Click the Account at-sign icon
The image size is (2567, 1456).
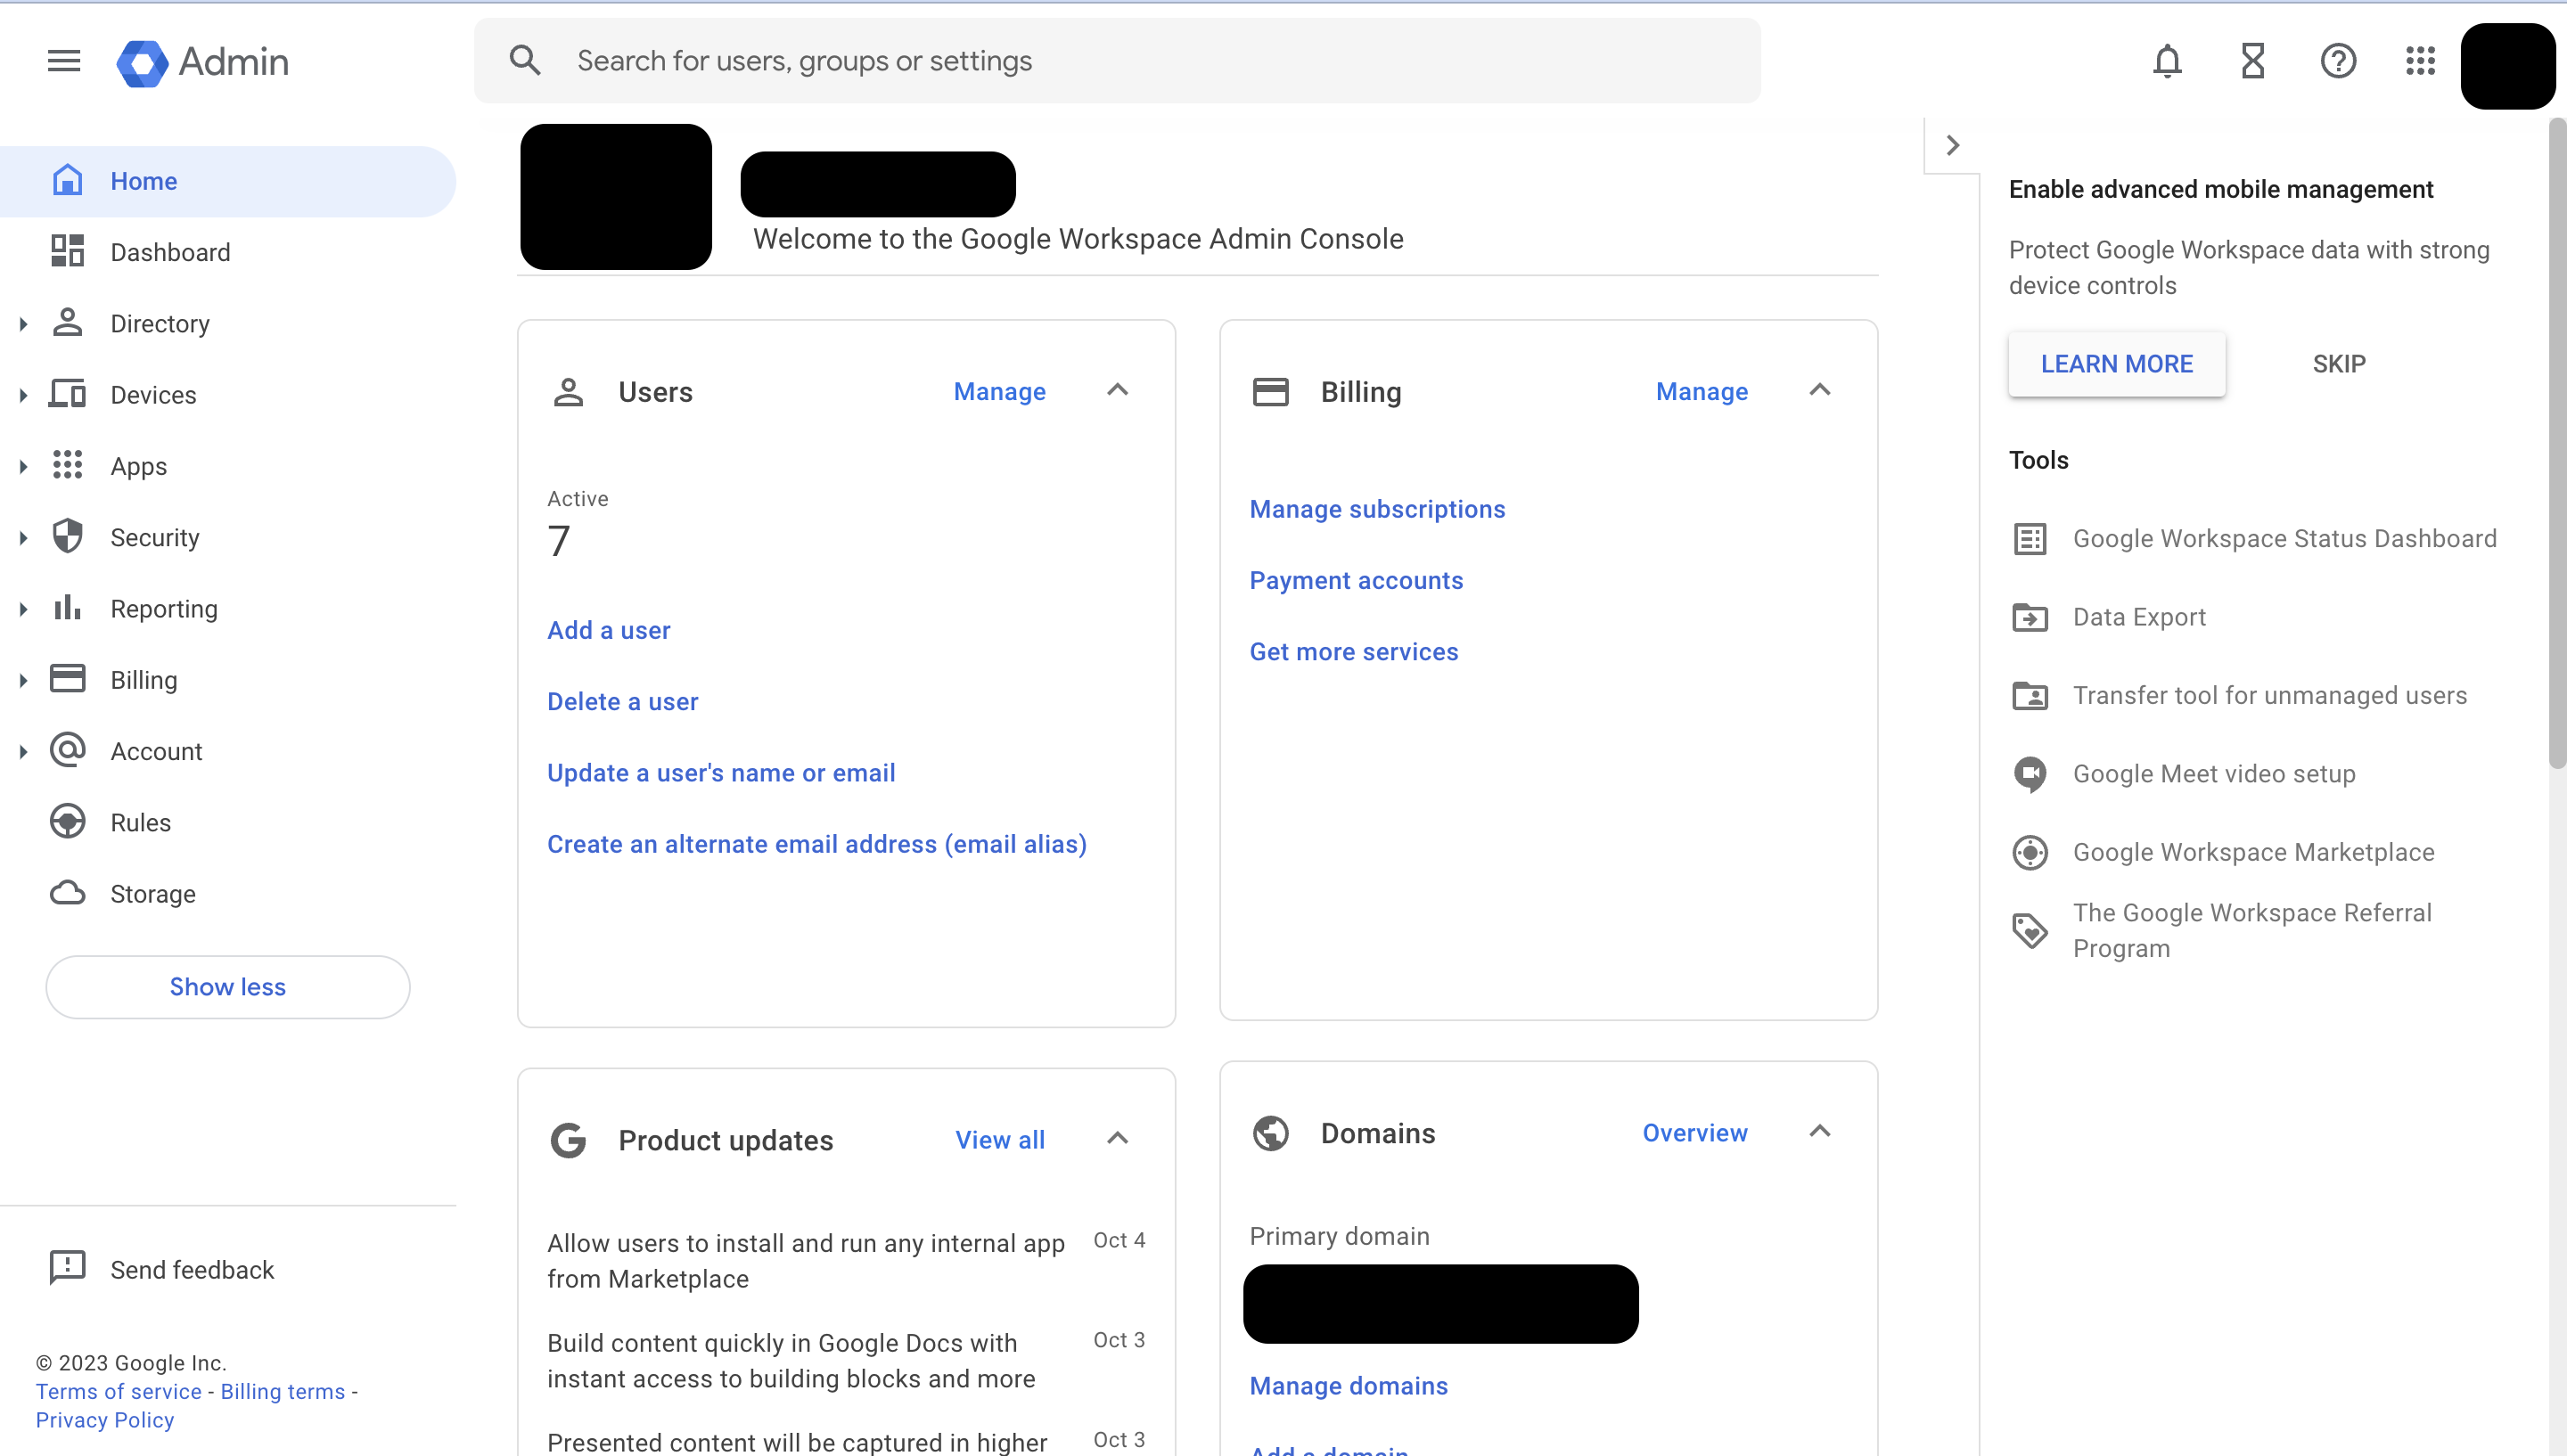click(x=68, y=750)
